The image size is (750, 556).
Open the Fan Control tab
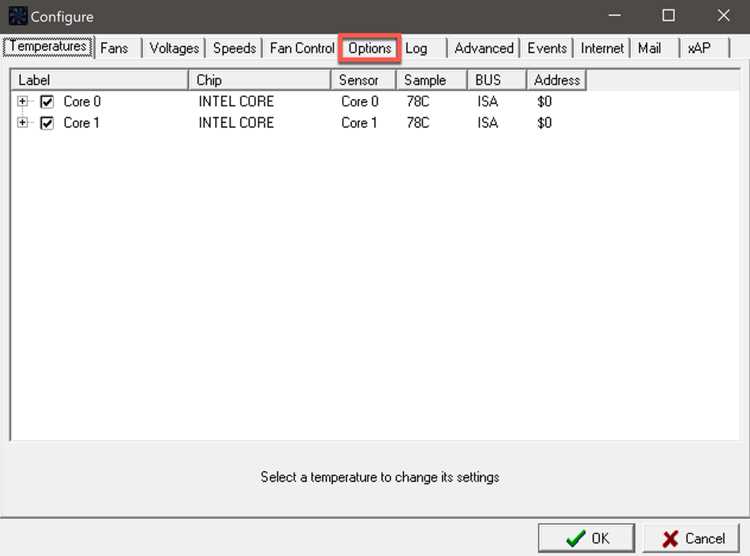(x=302, y=48)
